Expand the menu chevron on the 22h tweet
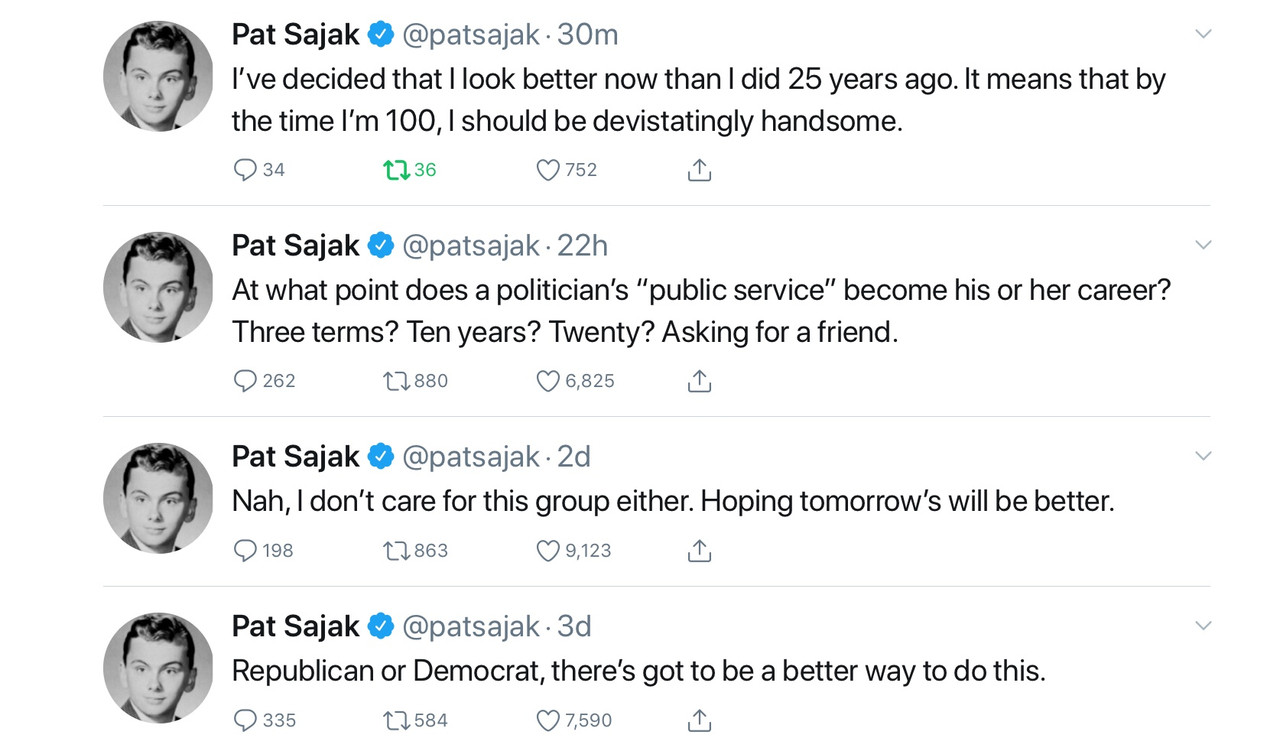 click(1203, 245)
